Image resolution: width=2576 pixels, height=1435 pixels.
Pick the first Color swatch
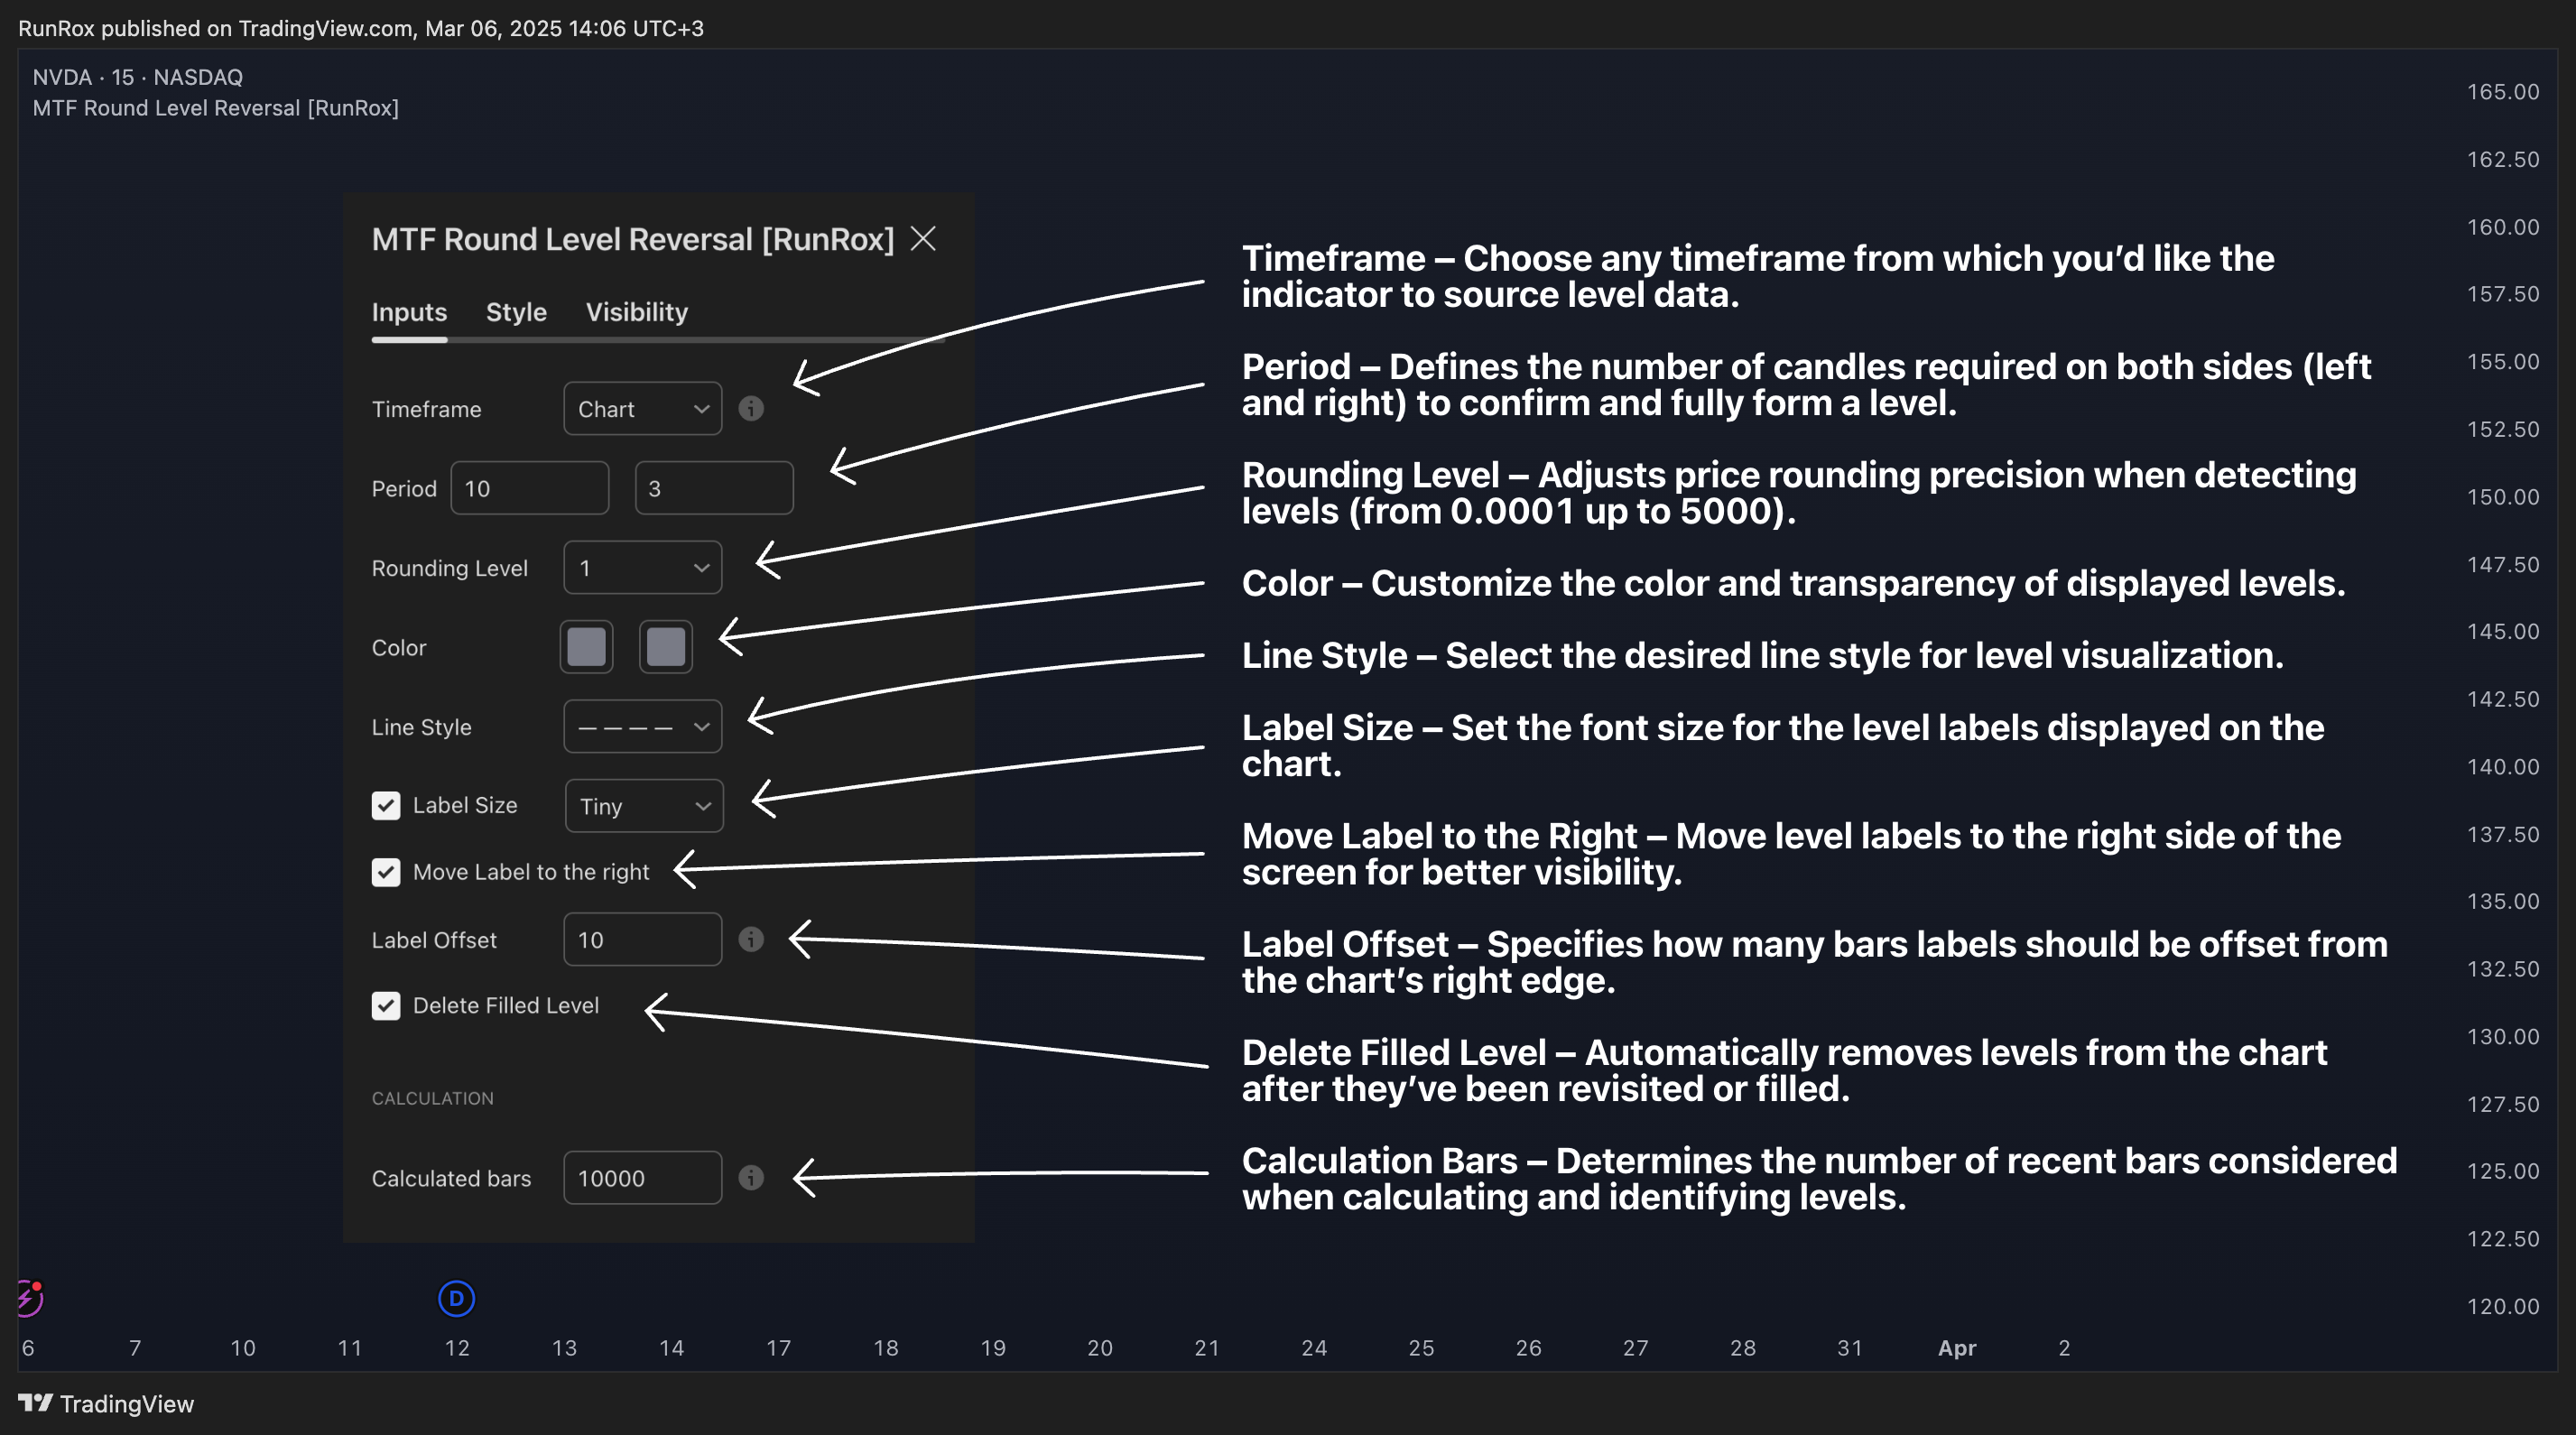(x=586, y=647)
